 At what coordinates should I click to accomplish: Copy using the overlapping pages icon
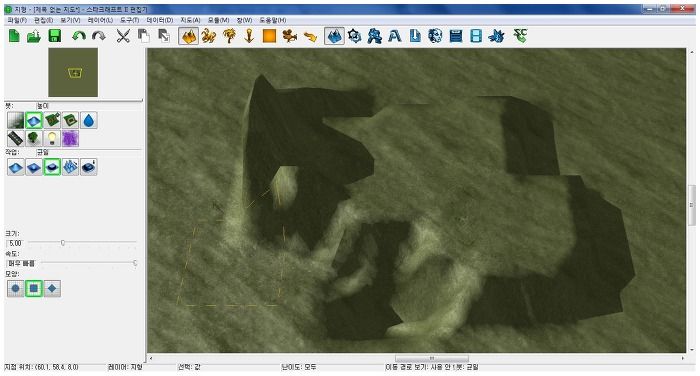[x=143, y=36]
